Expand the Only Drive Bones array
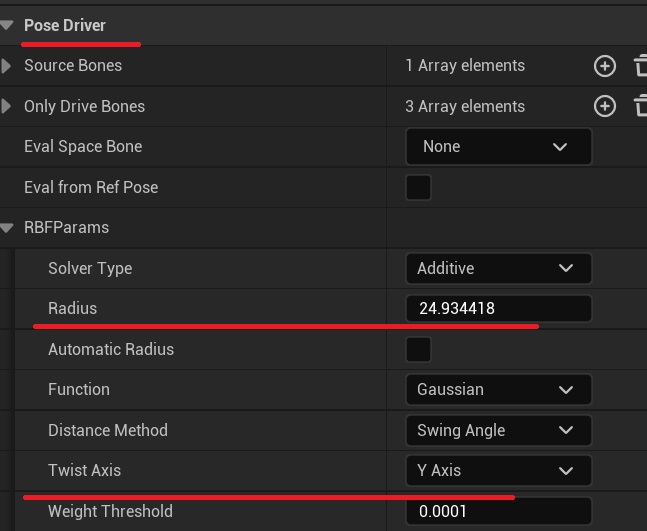This screenshot has height=531, width=647. (8, 106)
